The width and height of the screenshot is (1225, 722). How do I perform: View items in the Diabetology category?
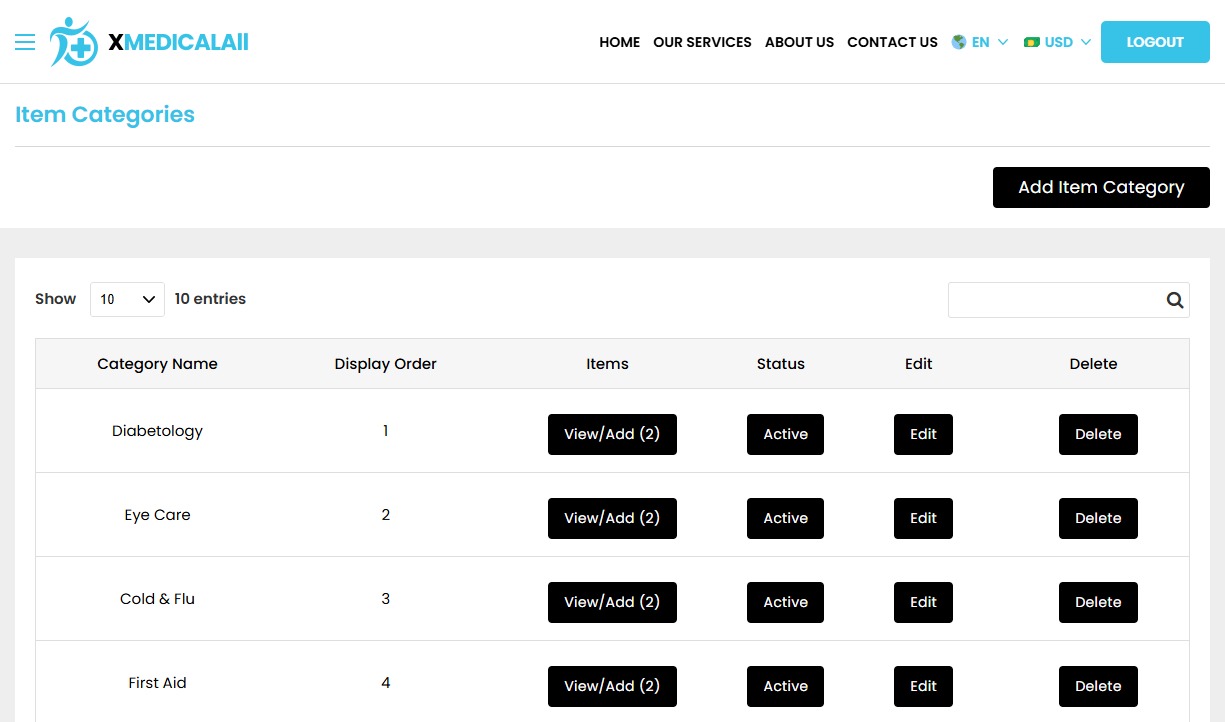tap(612, 434)
